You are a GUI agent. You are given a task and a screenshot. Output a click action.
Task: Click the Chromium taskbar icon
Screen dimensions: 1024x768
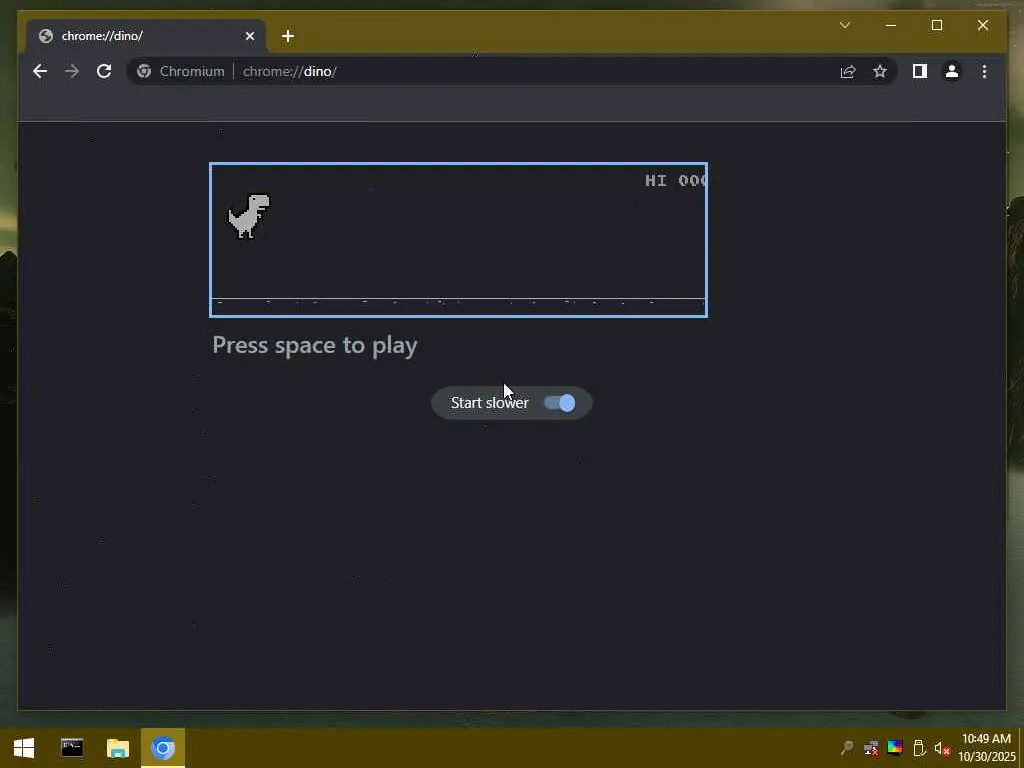pos(163,748)
